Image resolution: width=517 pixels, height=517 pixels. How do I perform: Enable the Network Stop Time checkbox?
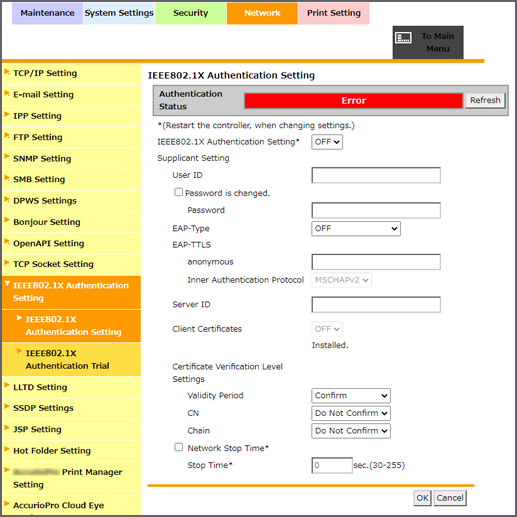pos(179,447)
